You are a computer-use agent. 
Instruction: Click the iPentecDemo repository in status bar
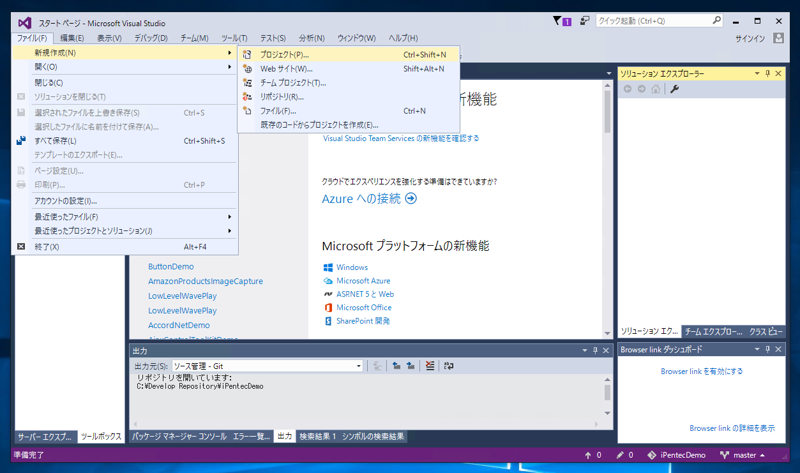coord(677,455)
